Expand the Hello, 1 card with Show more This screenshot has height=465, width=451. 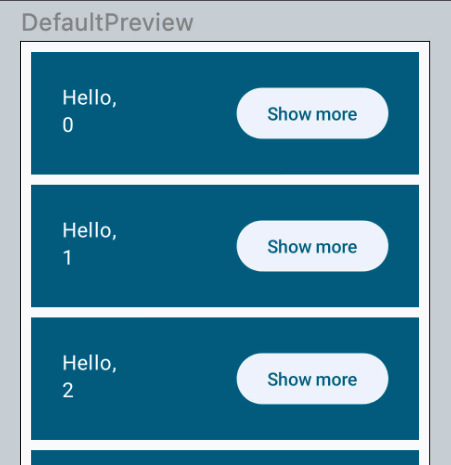point(312,246)
